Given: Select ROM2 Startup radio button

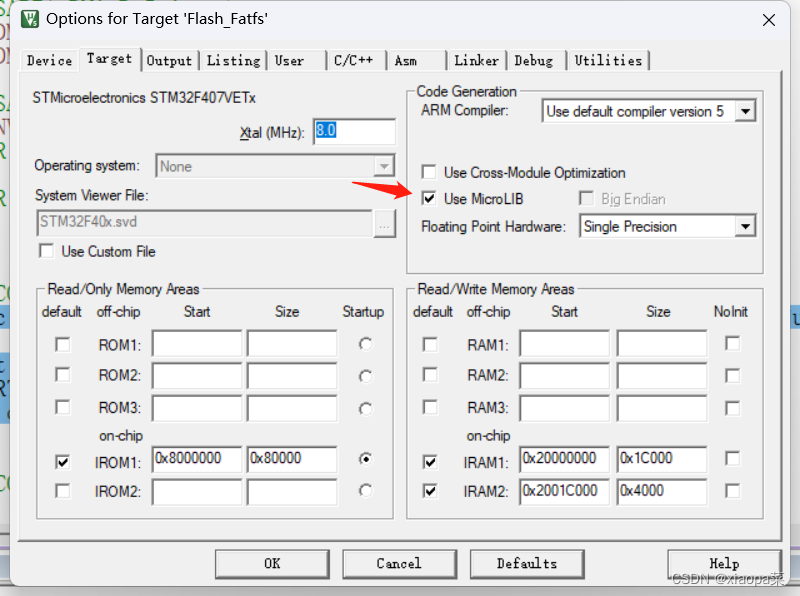Looking at the screenshot, I should [365, 377].
